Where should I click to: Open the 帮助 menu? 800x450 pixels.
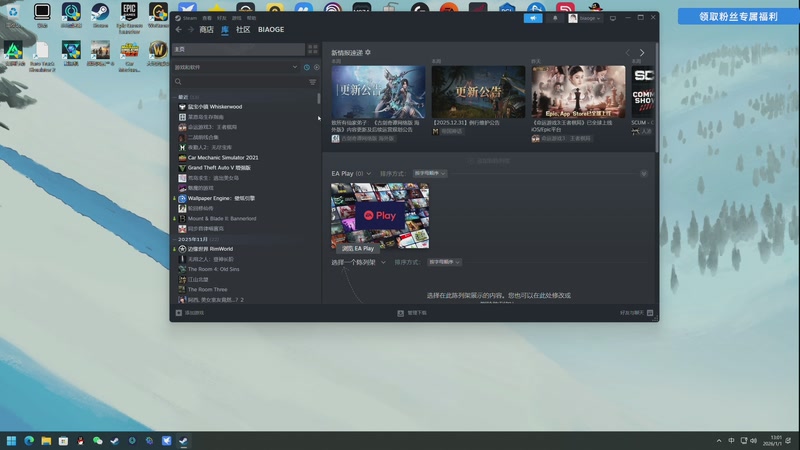(251, 18)
